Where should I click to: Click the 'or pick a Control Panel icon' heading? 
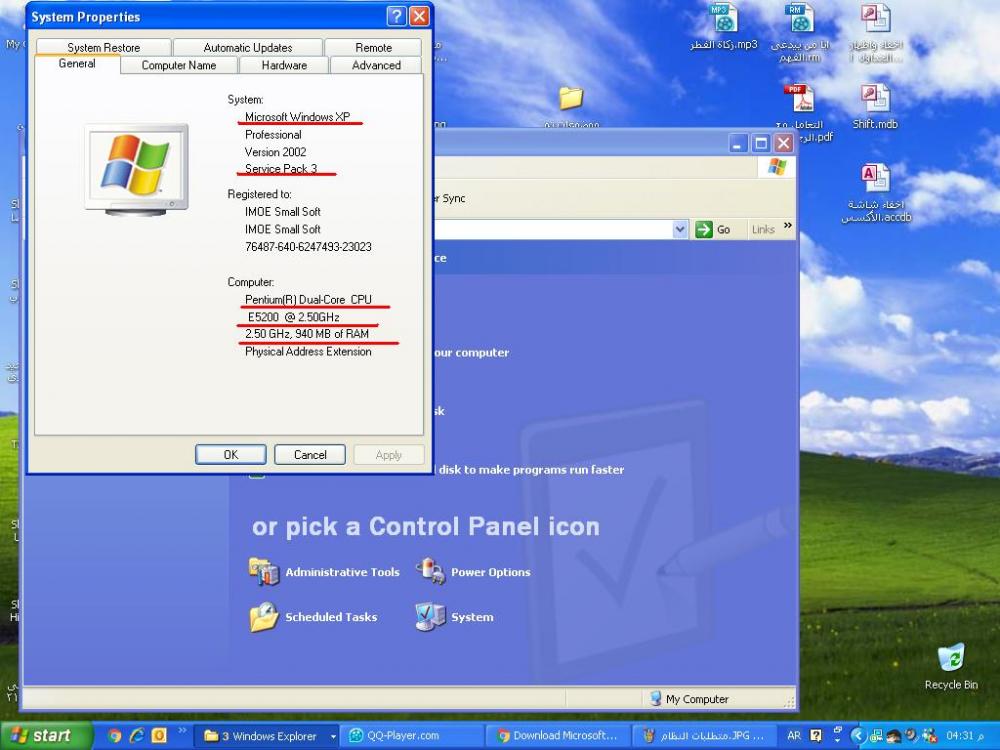point(426,527)
